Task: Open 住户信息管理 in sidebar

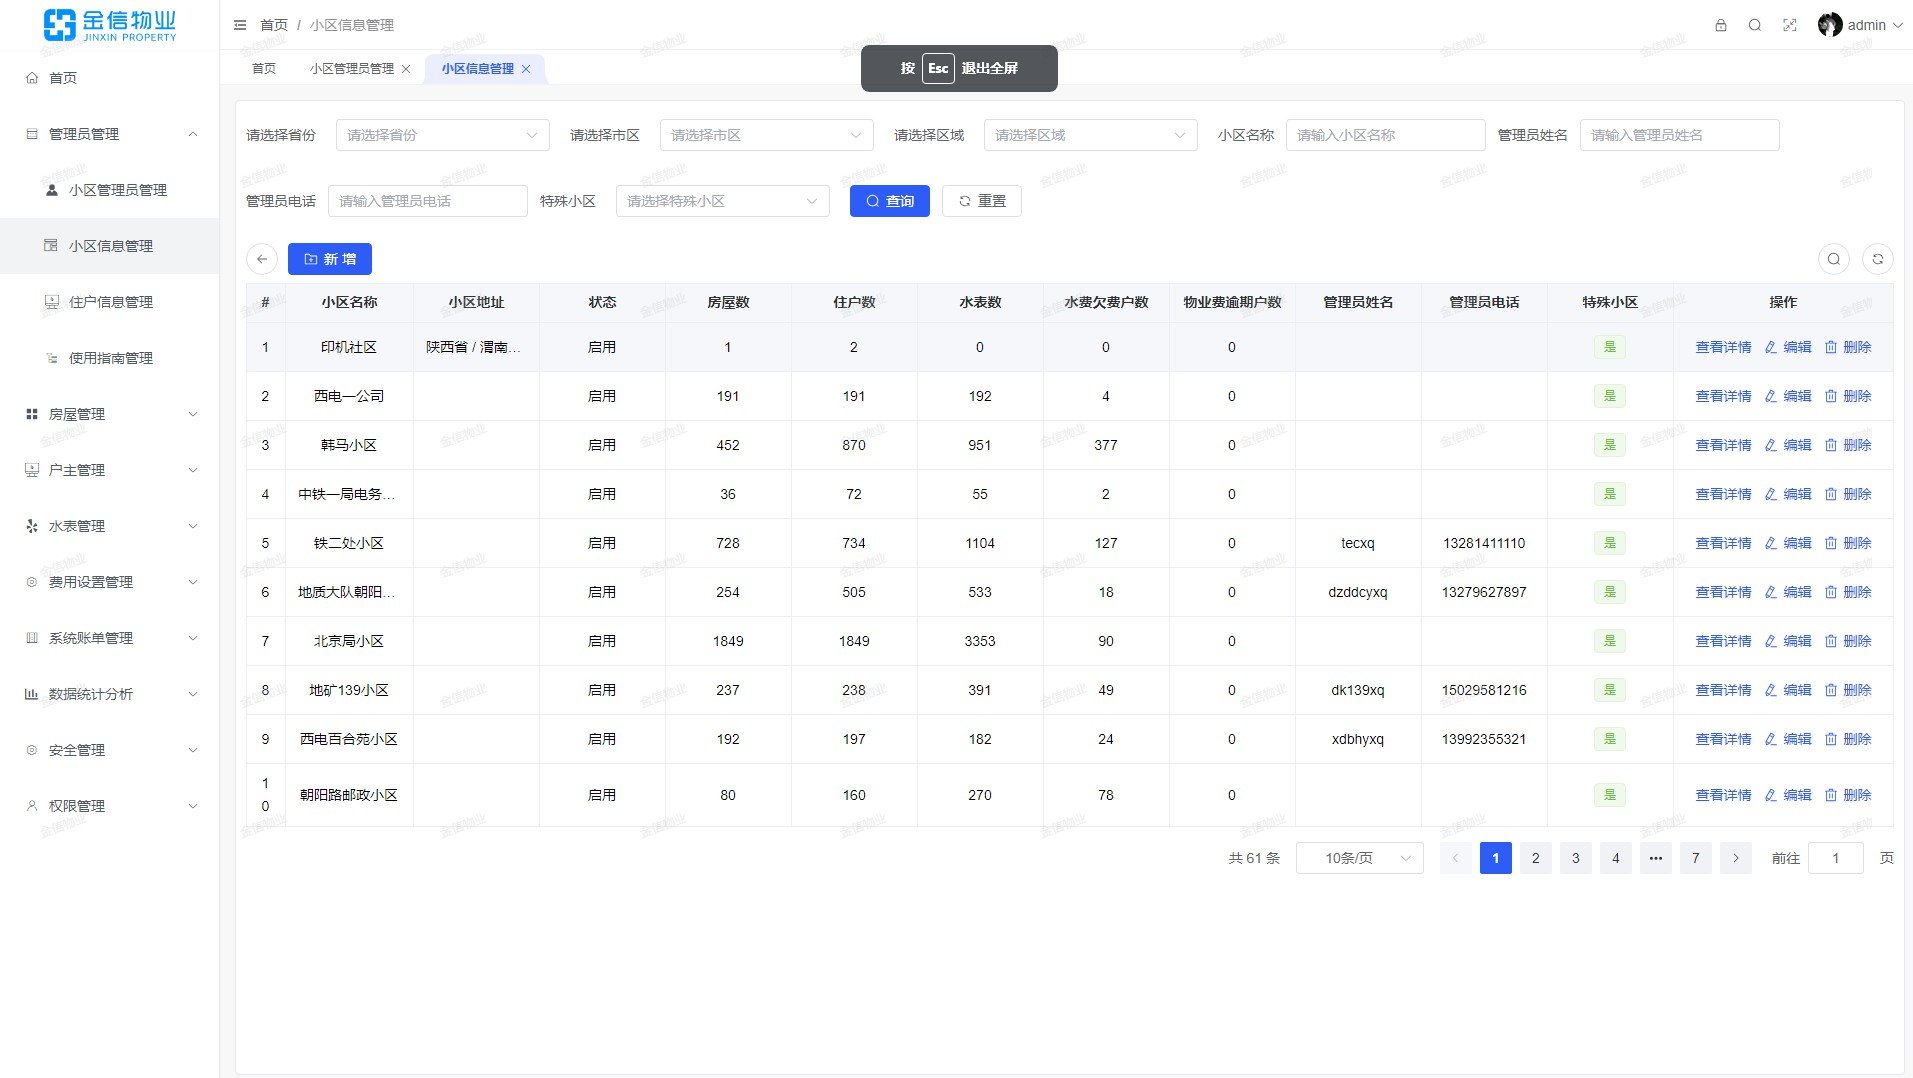Action: [110, 302]
